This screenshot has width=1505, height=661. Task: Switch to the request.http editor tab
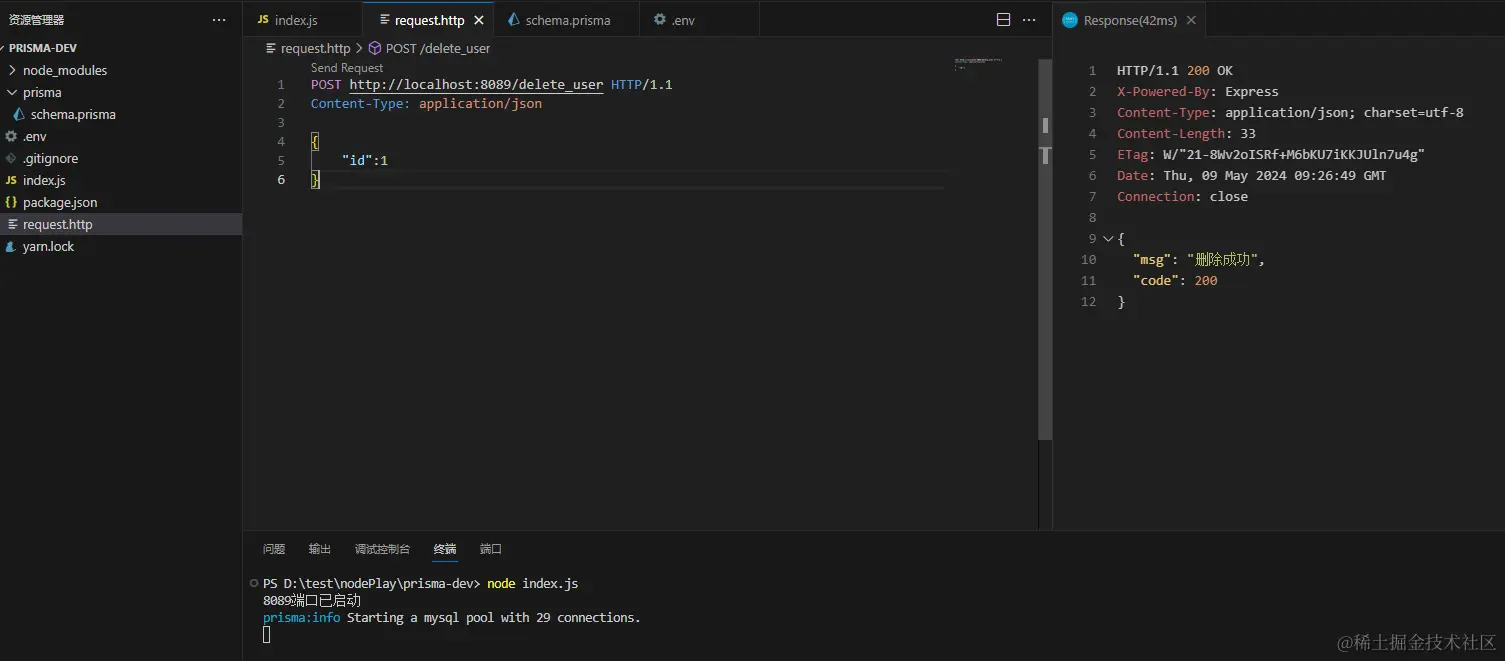[429, 20]
